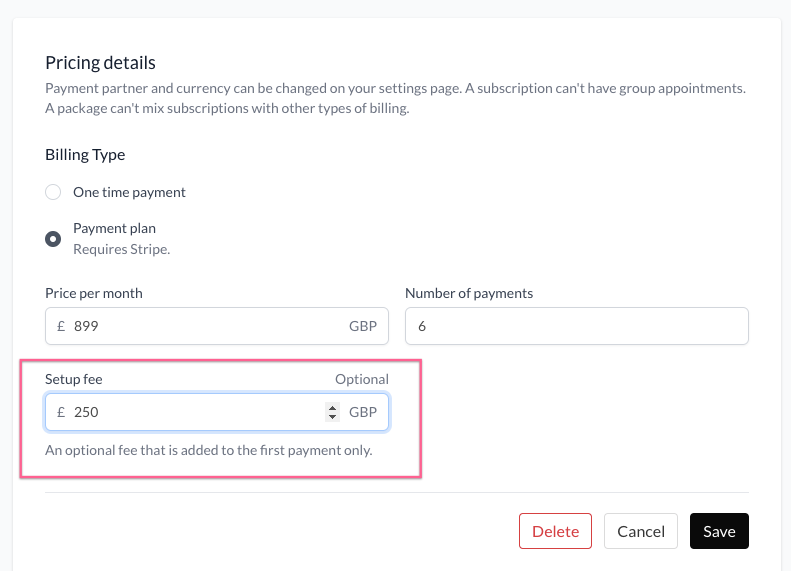
Task: Focus the Number of payments field
Action: click(x=576, y=326)
